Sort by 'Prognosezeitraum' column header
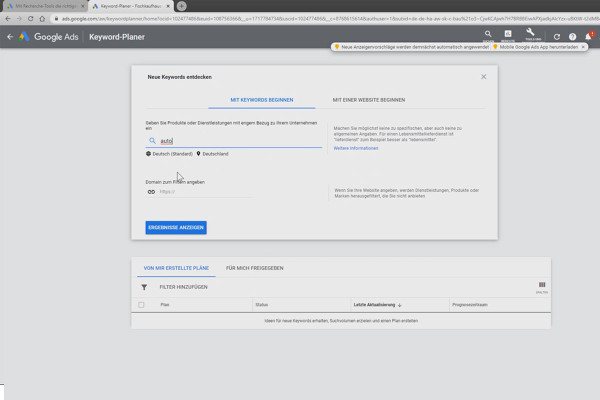 pyautogui.click(x=470, y=305)
